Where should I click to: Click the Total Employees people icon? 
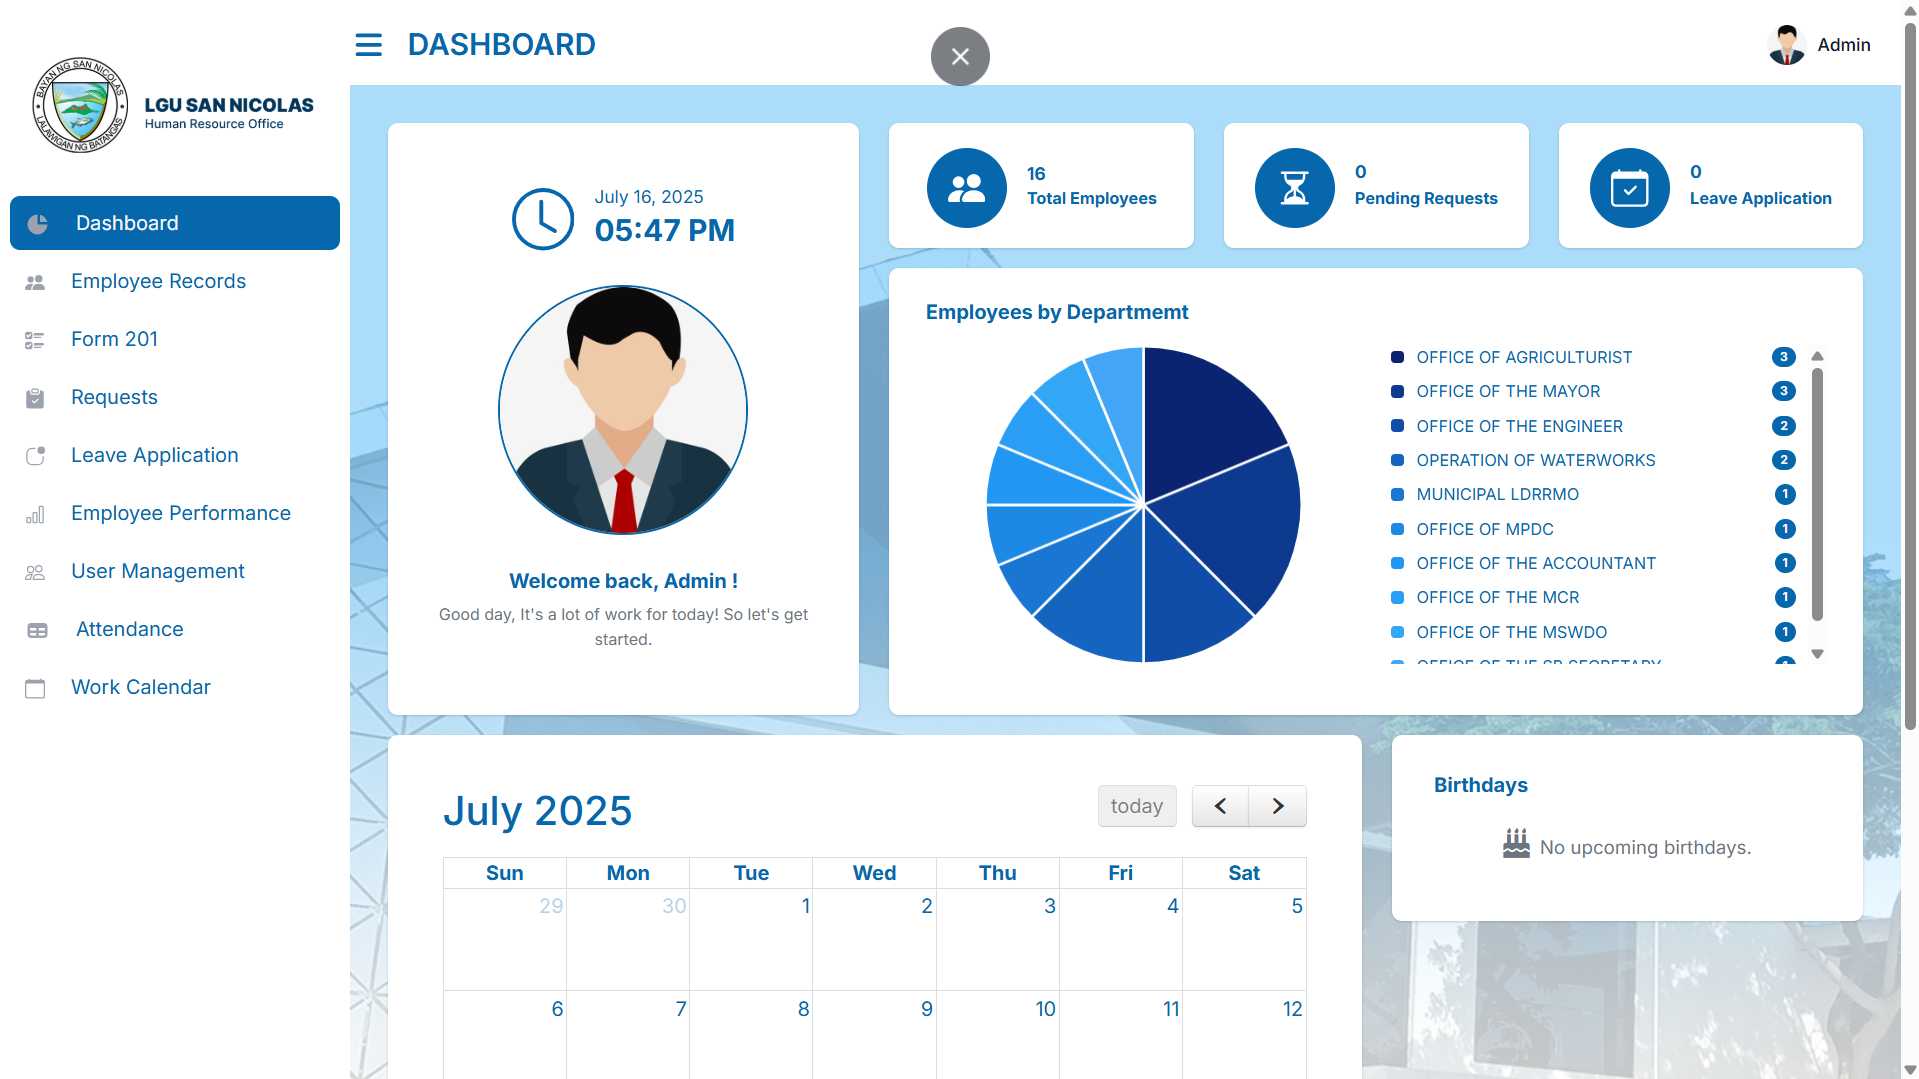coord(966,188)
